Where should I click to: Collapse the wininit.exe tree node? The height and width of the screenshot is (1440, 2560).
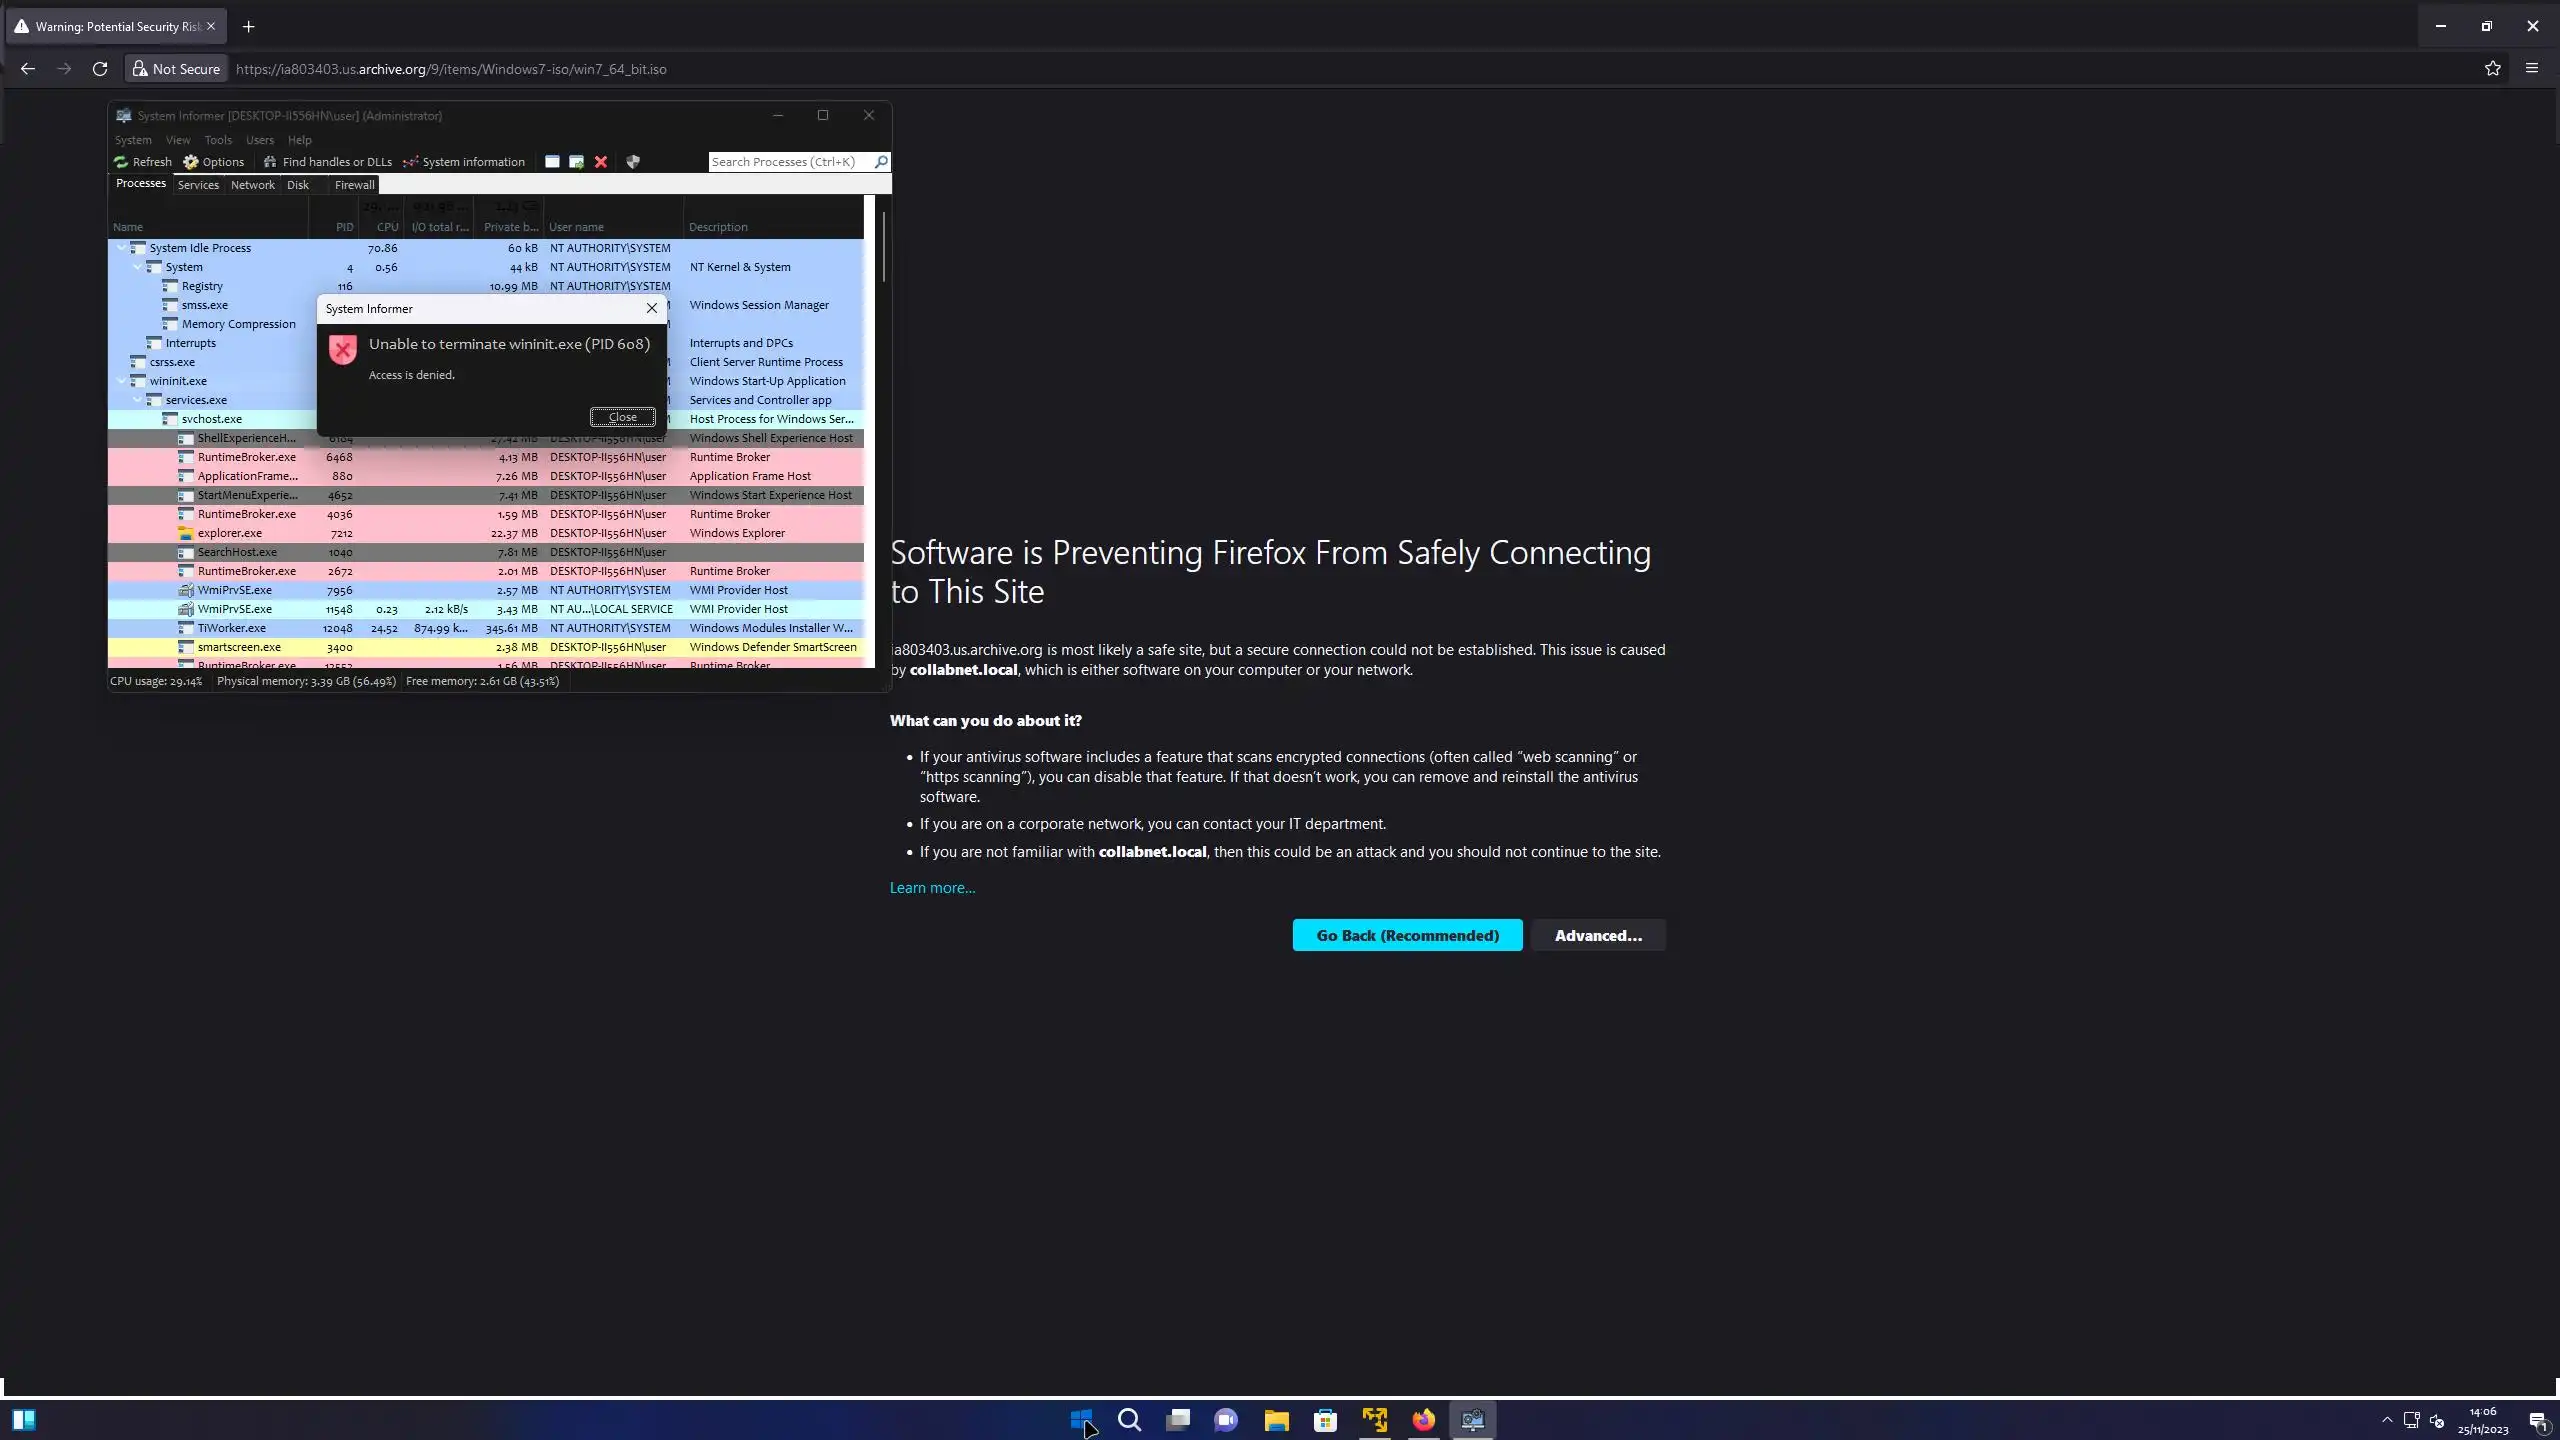coord(122,381)
